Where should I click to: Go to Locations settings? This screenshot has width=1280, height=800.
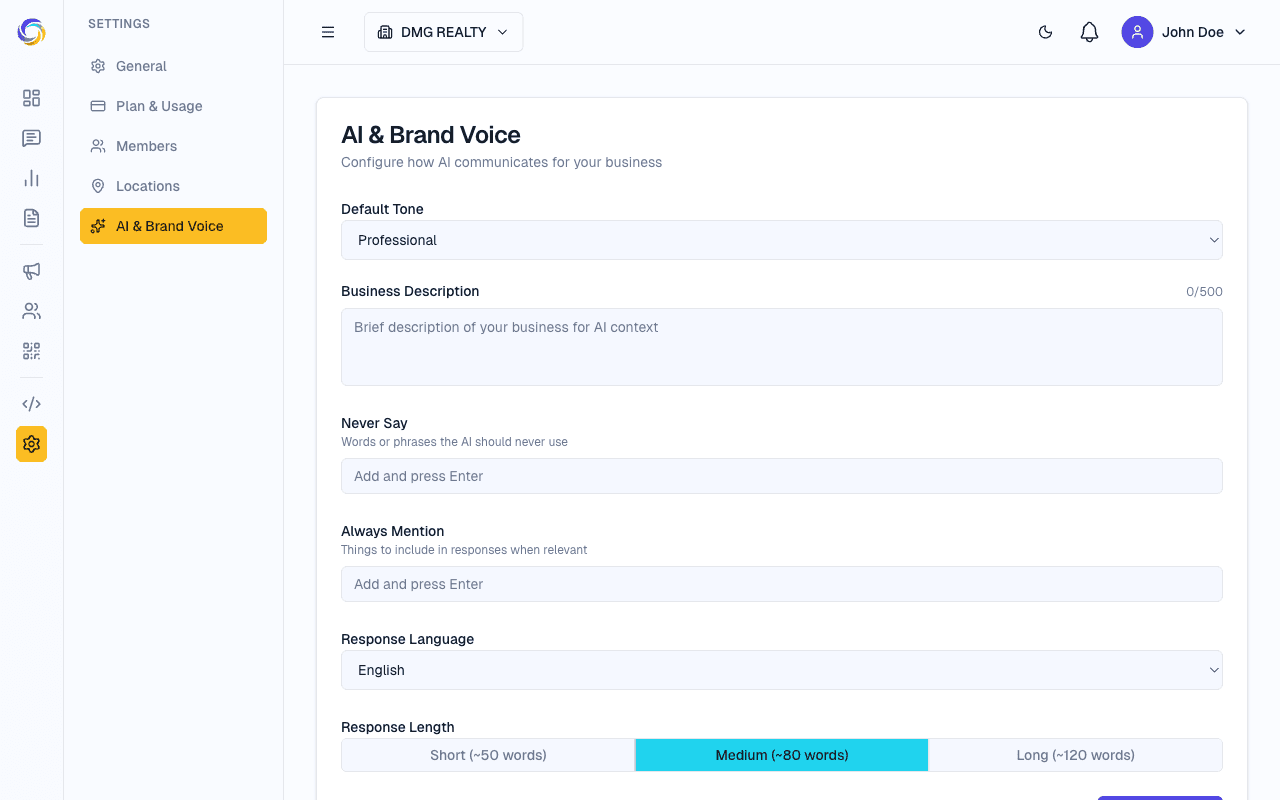pyautogui.click(x=173, y=186)
